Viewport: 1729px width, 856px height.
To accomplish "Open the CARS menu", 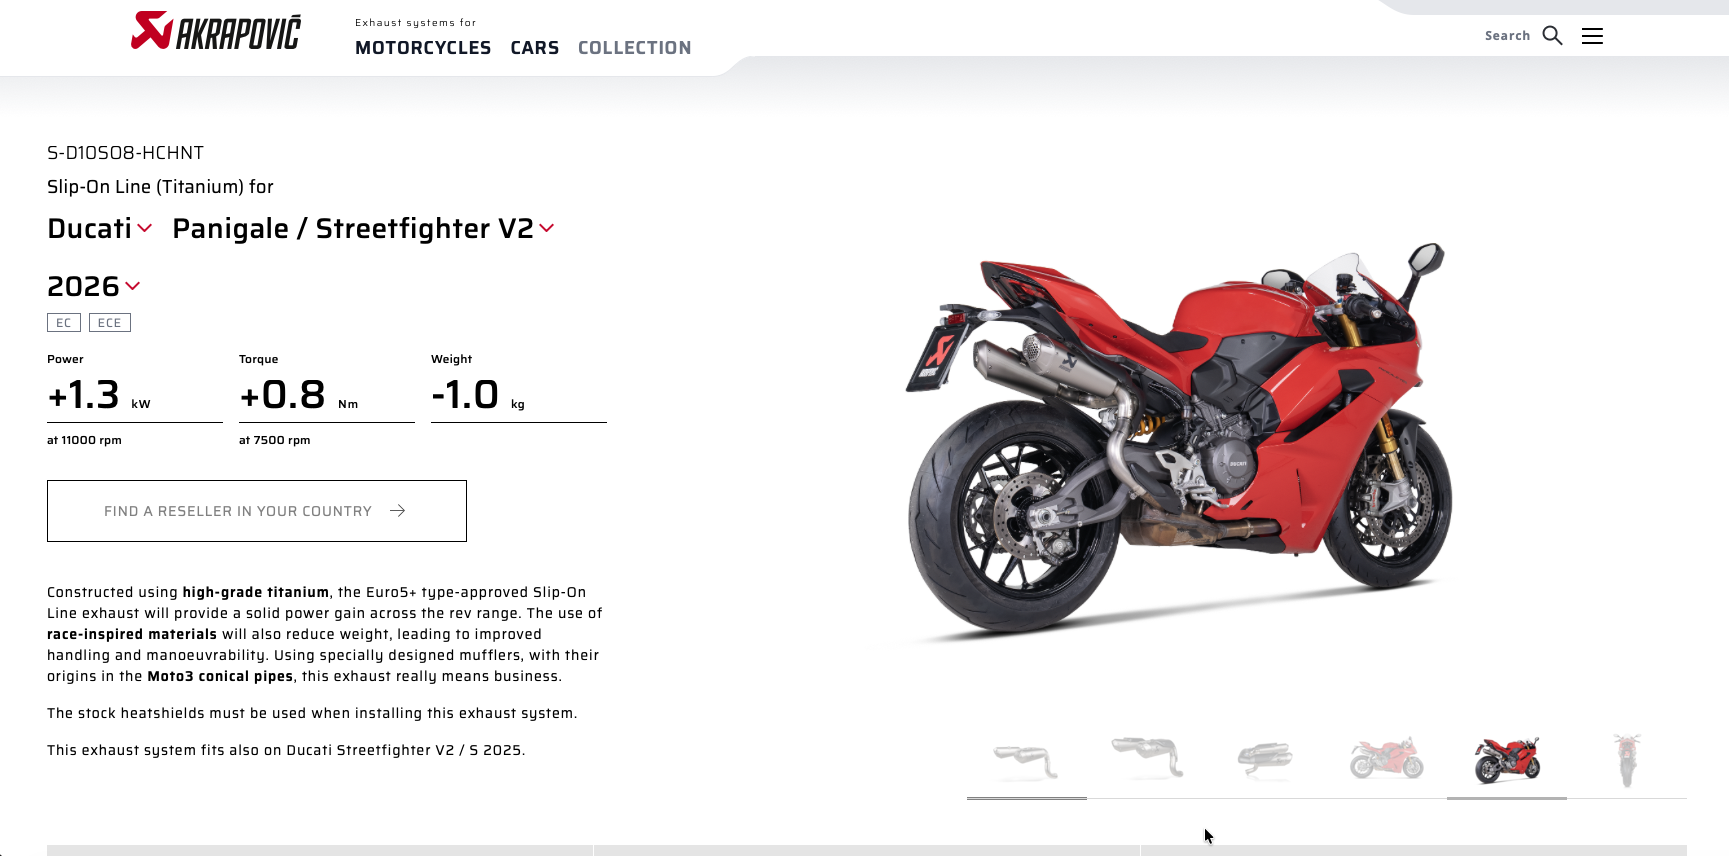I will tap(535, 48).
